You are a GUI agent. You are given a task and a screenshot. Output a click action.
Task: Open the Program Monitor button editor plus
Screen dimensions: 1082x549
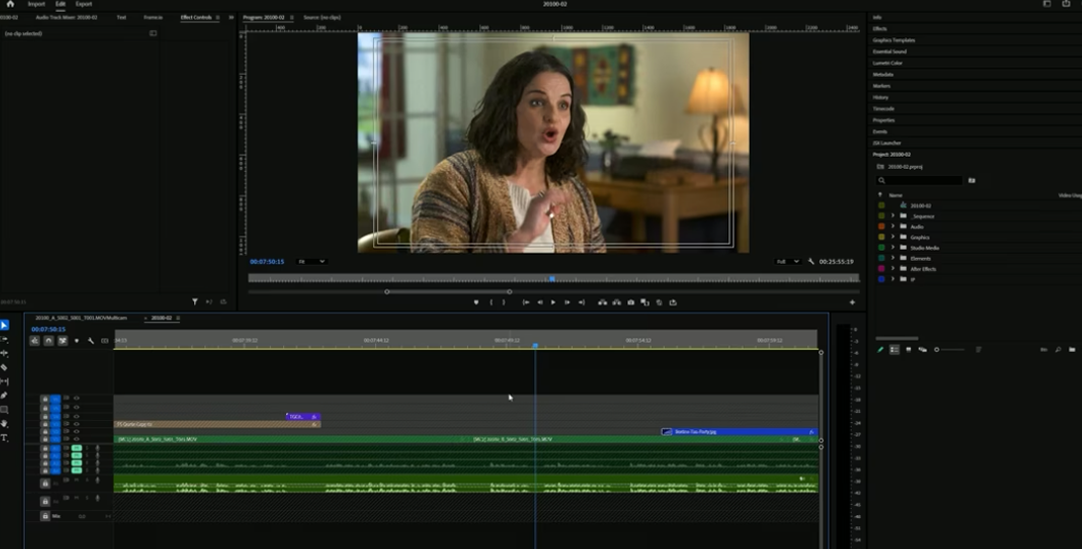pos(852,302)
